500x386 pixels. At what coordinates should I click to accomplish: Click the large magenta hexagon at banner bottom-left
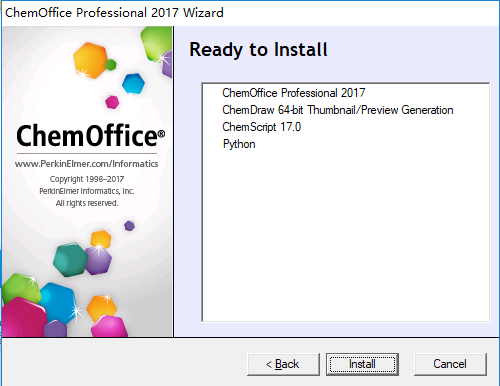click(x=23, y=317)
